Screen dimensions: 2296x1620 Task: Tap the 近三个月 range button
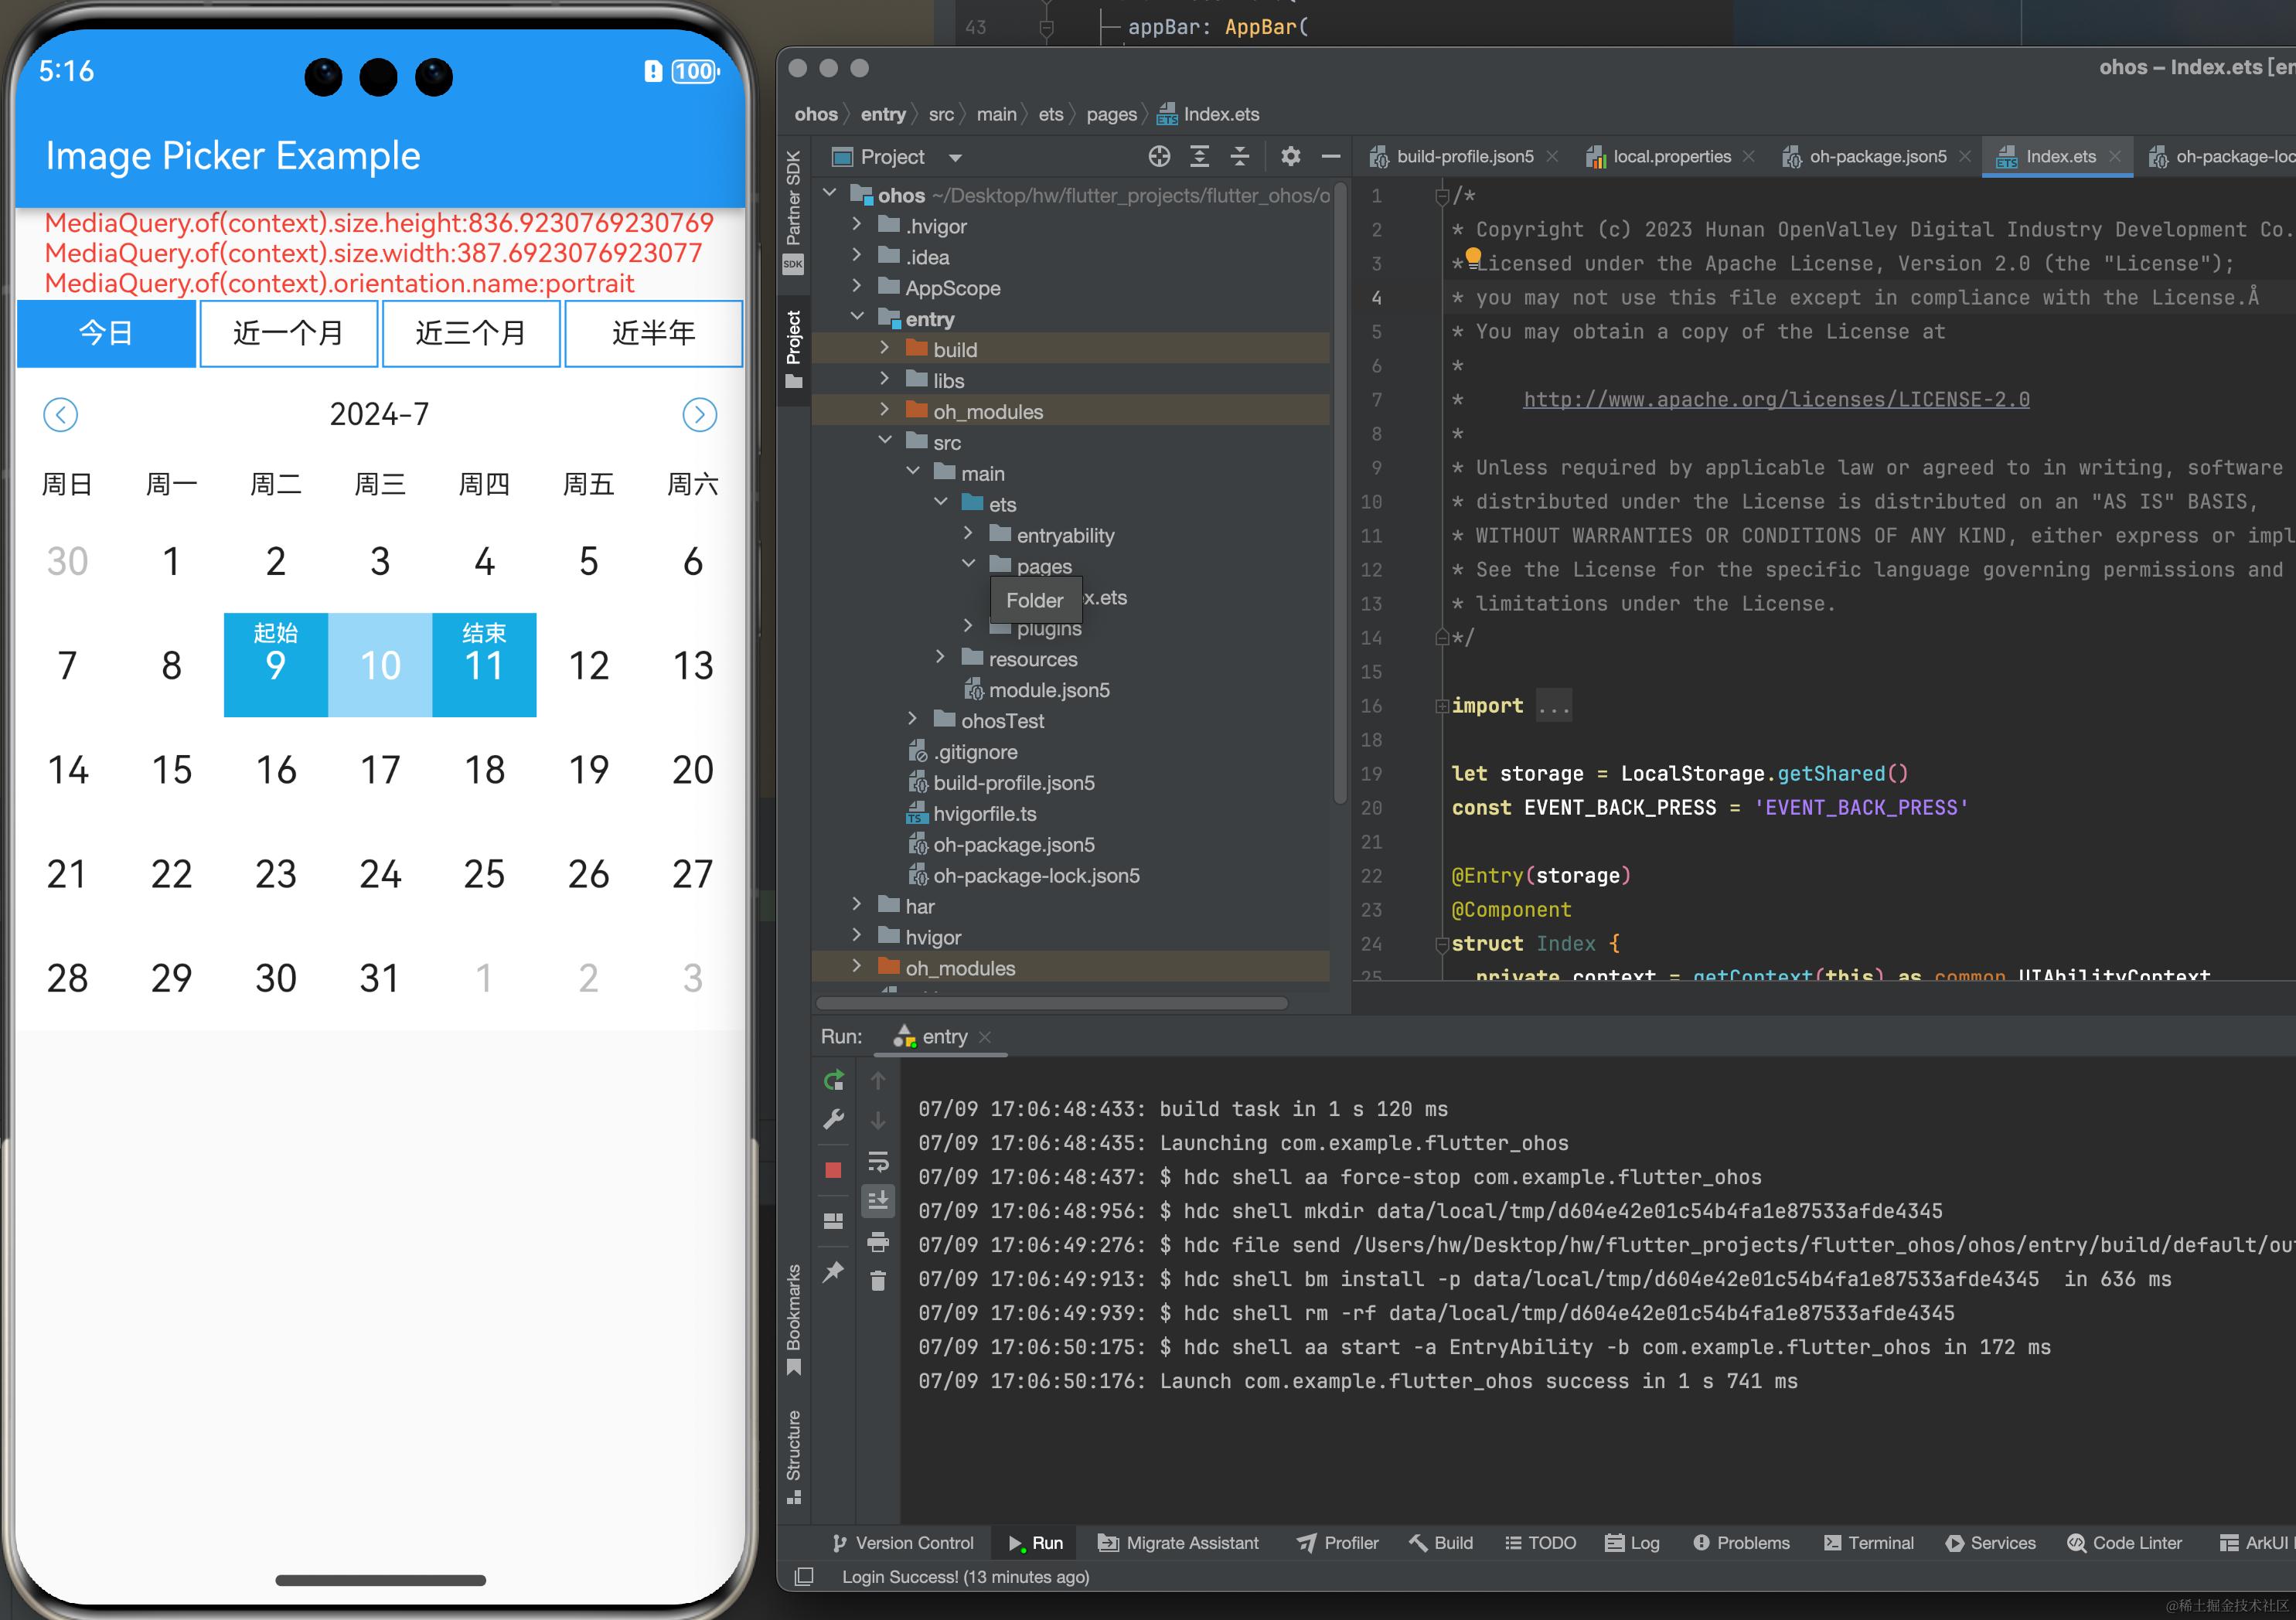coord(471,333)
